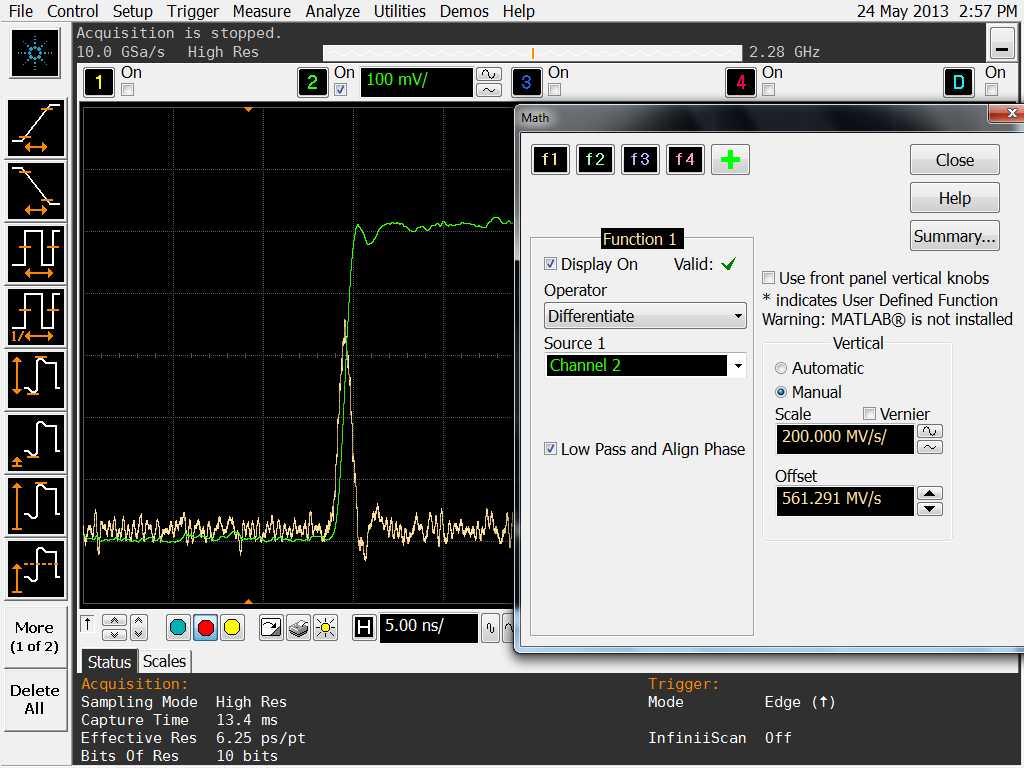Decrease the function vertical Scale value

click(x=930, y=447)
